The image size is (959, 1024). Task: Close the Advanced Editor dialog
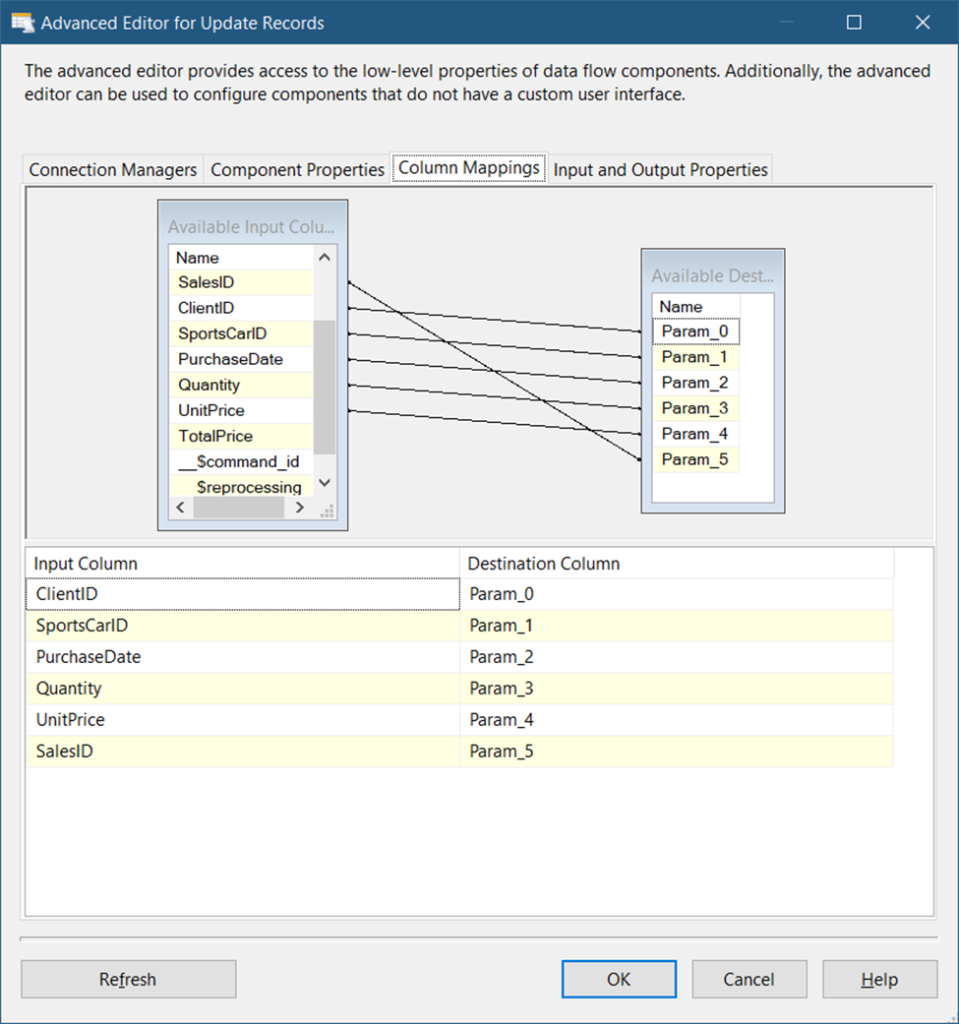coord(922,23)
